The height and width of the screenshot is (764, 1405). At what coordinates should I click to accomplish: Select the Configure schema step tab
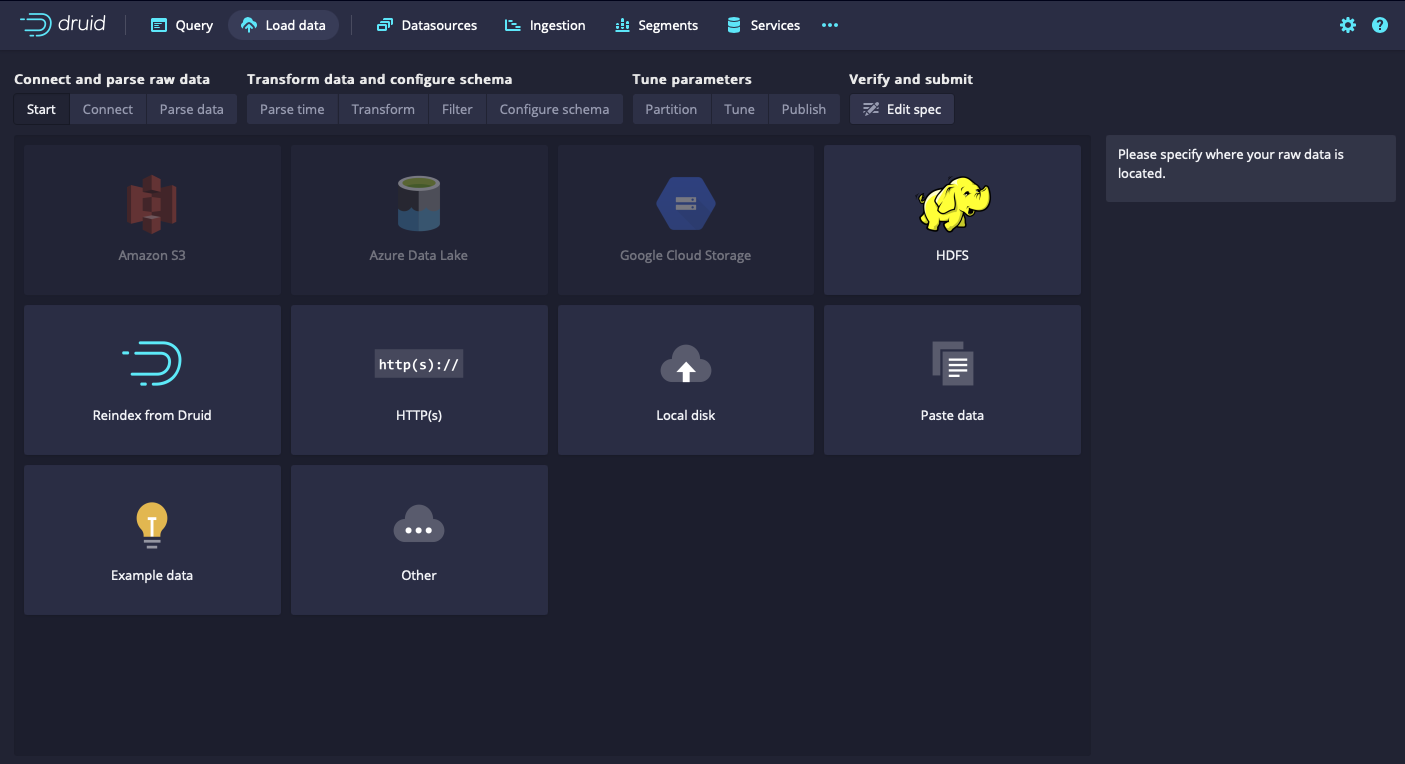point(554,109)
